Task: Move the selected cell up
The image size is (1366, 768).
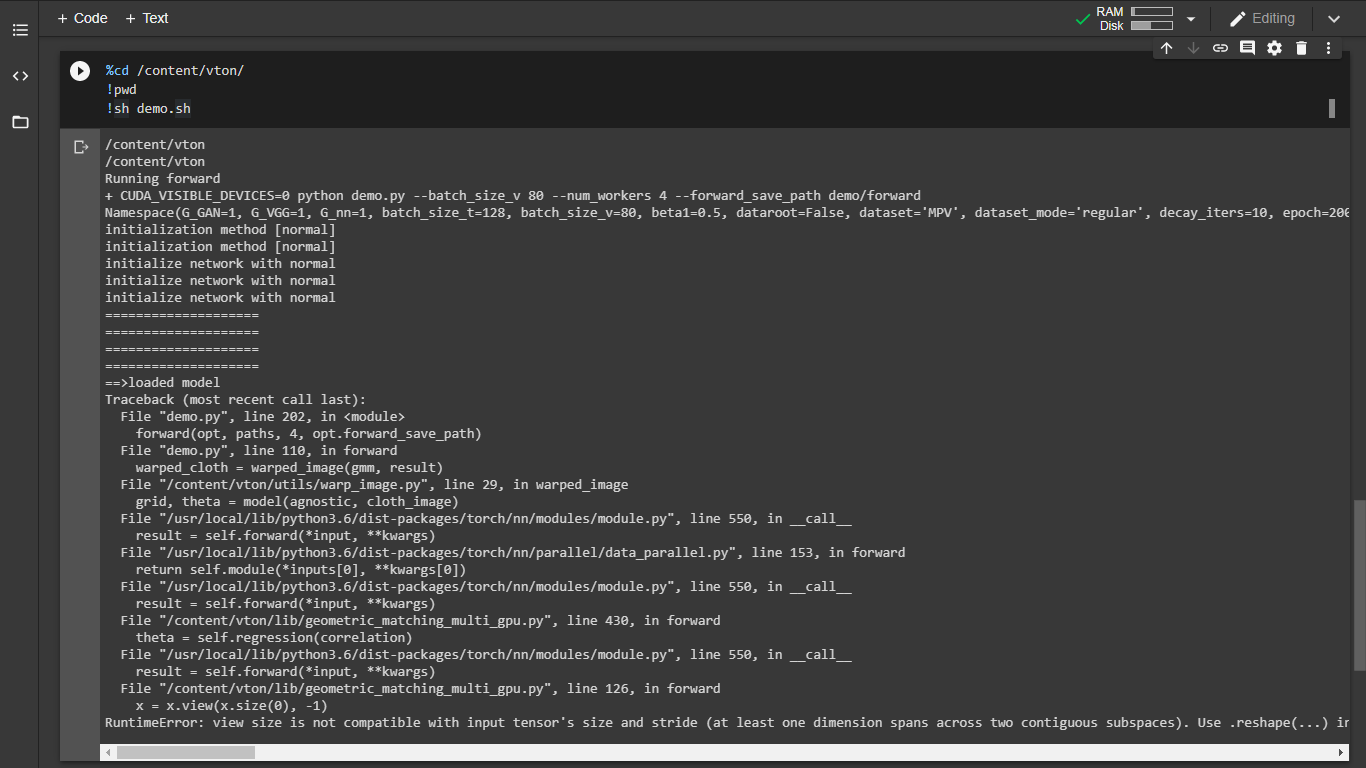Action: pos(1166,47)
